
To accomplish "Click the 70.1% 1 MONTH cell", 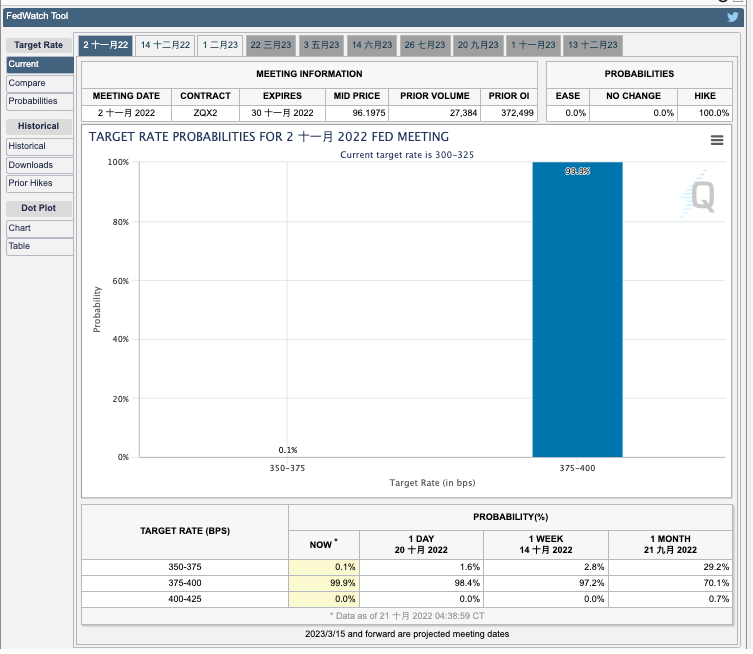I will tap(670, 583).
